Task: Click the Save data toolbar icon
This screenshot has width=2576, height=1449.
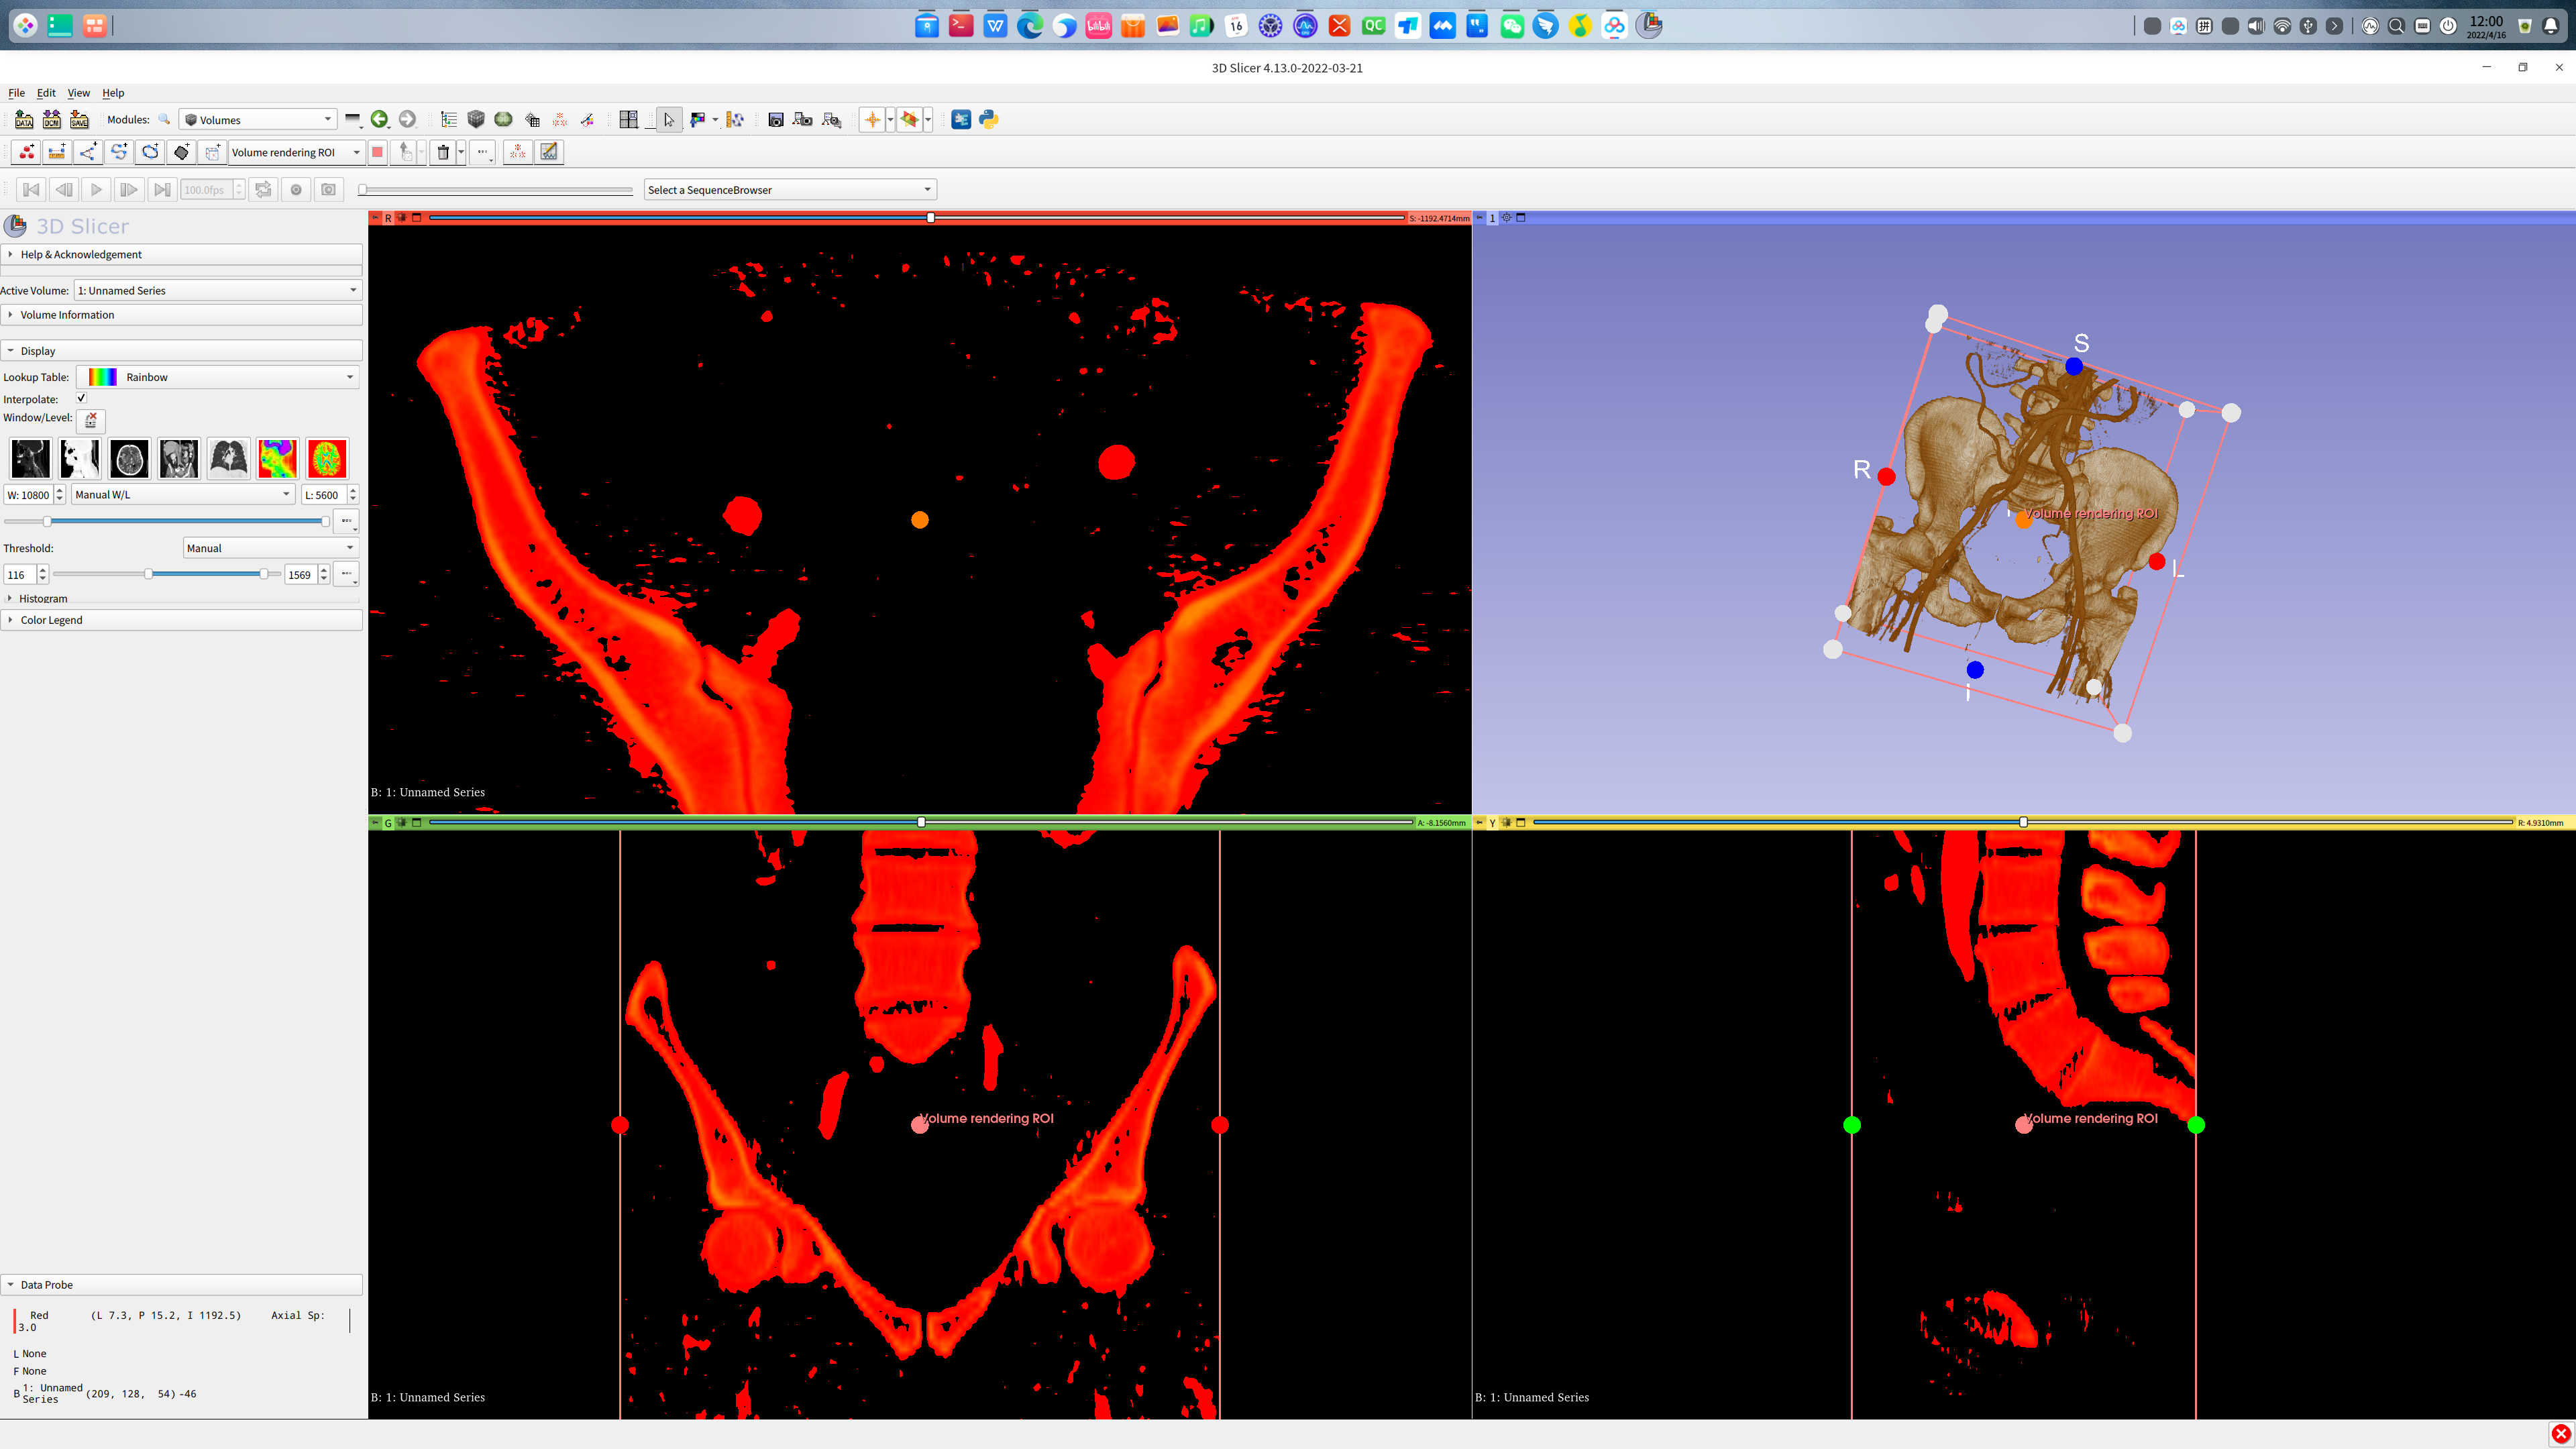Action: pos(77,119)
